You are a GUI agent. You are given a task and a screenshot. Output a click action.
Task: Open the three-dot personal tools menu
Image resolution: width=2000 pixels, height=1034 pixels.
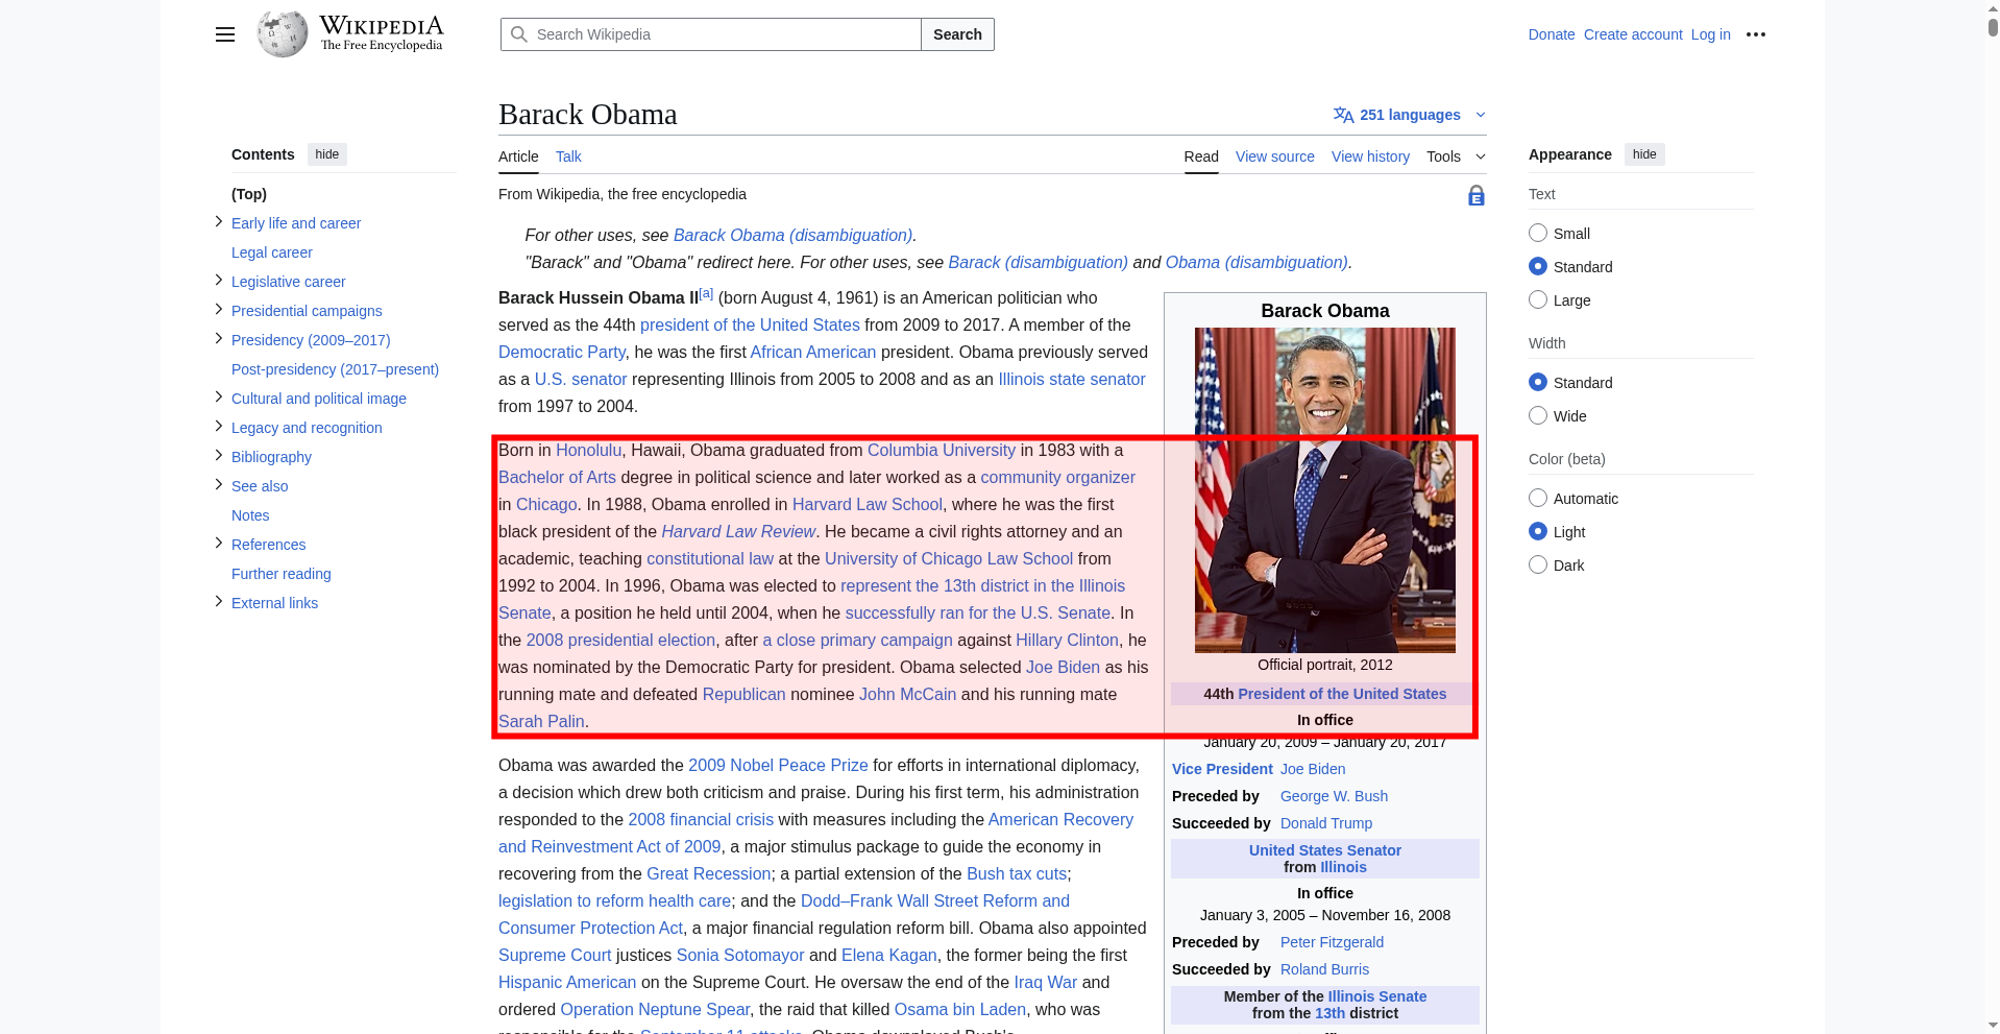tap(1755, 35)
